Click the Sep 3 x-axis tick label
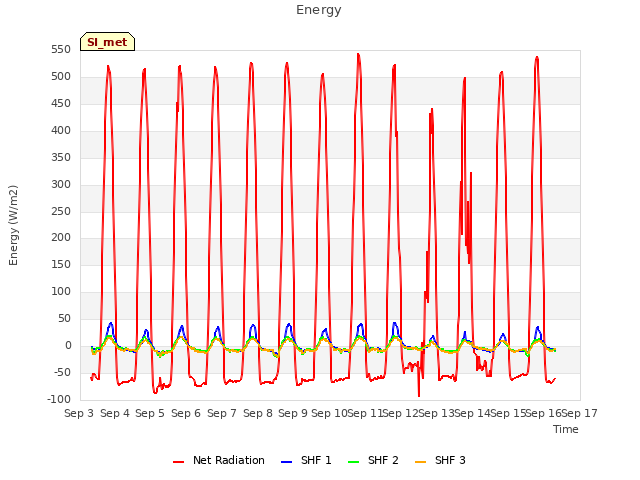 79,413
